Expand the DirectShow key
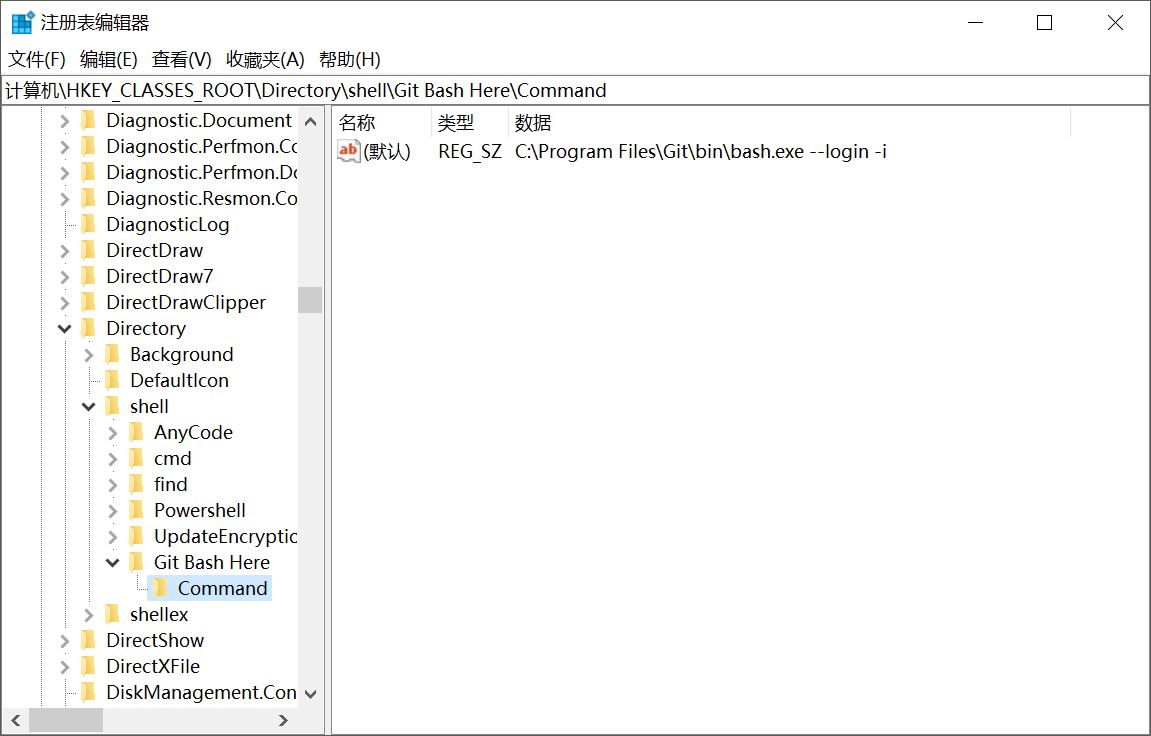Image resolution: width=1151 pixels, height=736 pixels. point(65,640)
